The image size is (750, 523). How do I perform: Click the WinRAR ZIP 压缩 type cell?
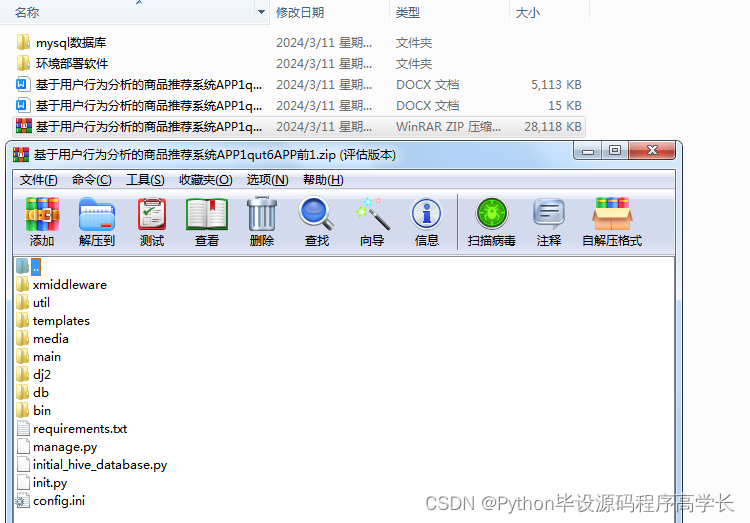[448, 127]
